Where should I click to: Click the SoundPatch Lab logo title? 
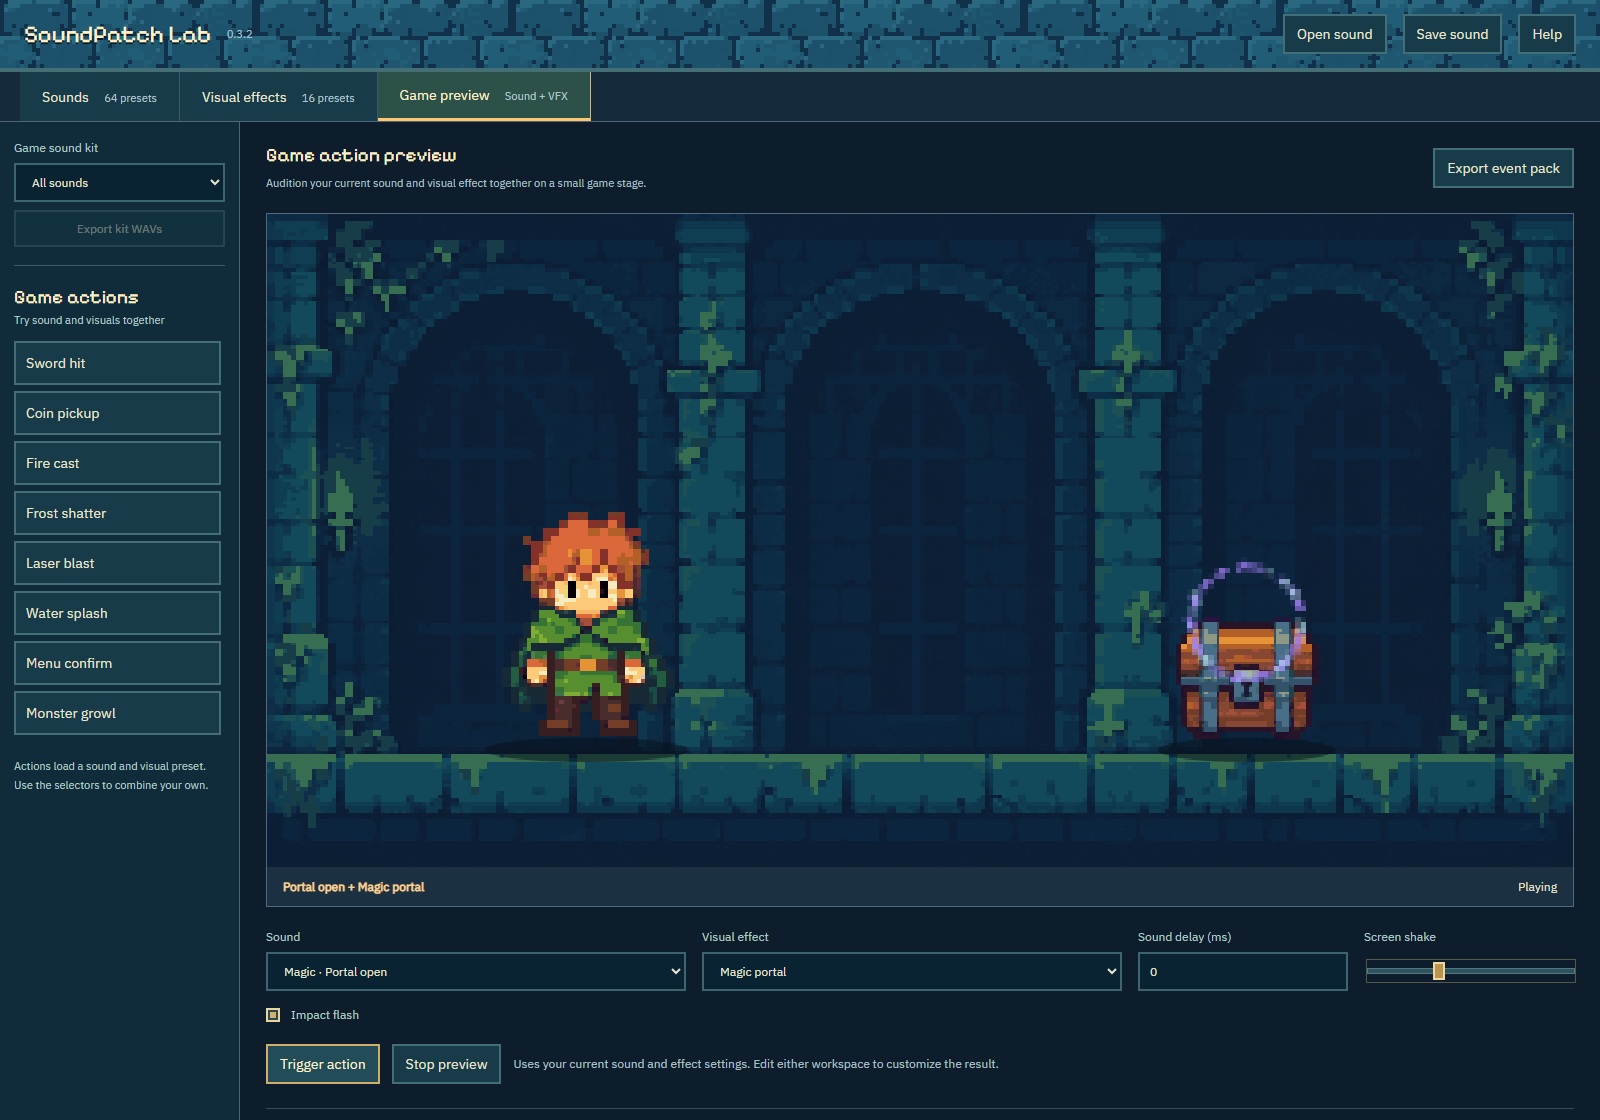[x=117, y=35]
